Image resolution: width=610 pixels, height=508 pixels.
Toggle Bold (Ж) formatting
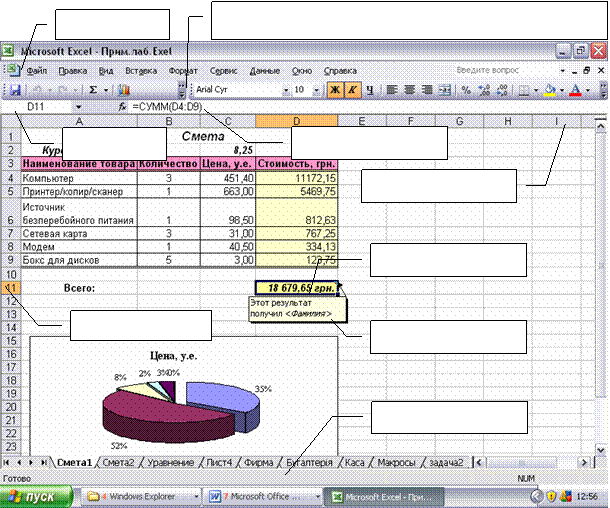pos(335,90)
